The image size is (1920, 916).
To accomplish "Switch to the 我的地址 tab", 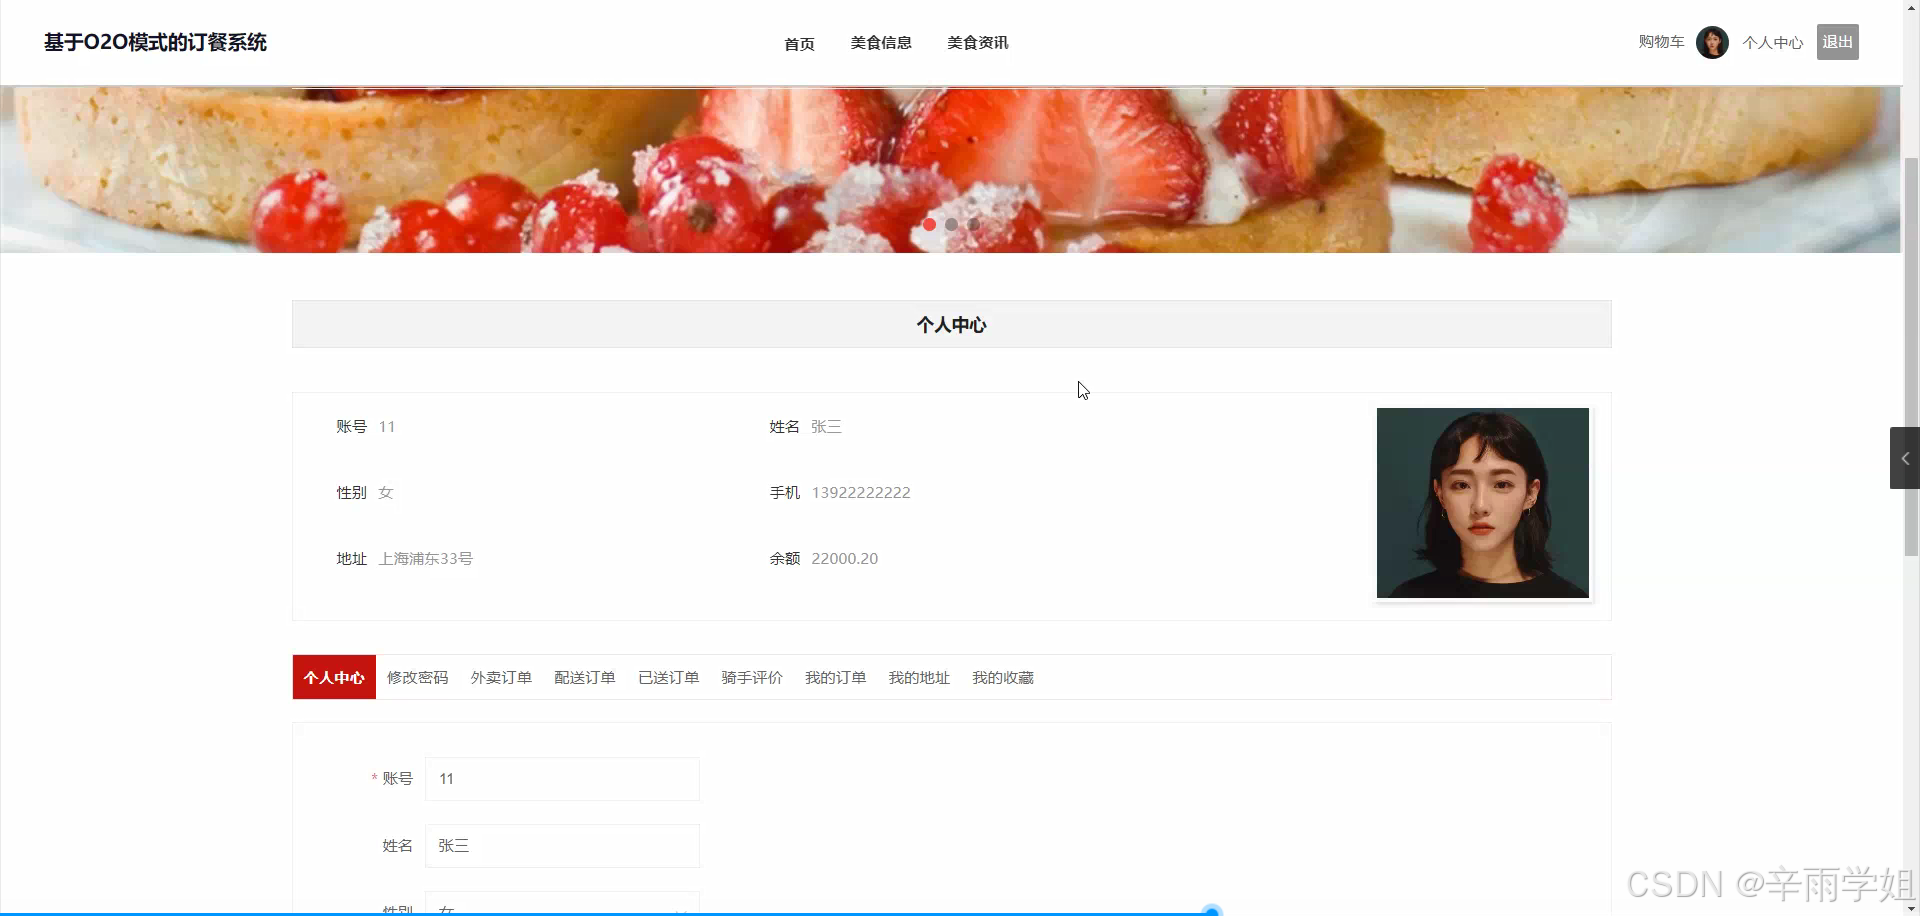I will tap(919, 677).
